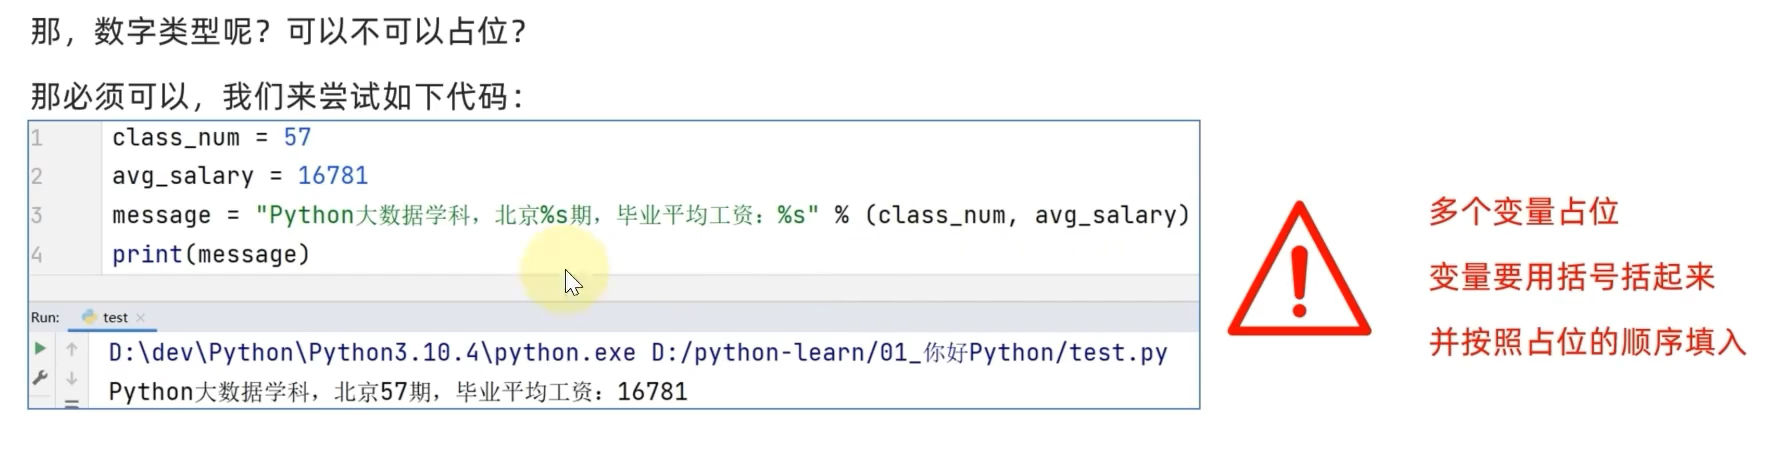Click the avg_salary variable on line 2
Viewport: 1769px width, 467px height.
[x=183, y=176]
